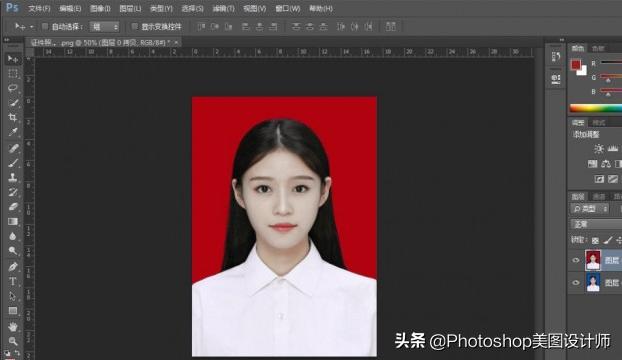Select the Clone Stamp tool

pos(13,177)
